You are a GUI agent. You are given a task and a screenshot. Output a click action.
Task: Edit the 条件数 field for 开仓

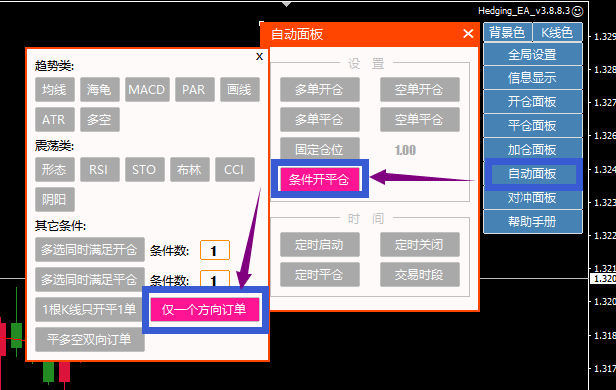point(214,250)
